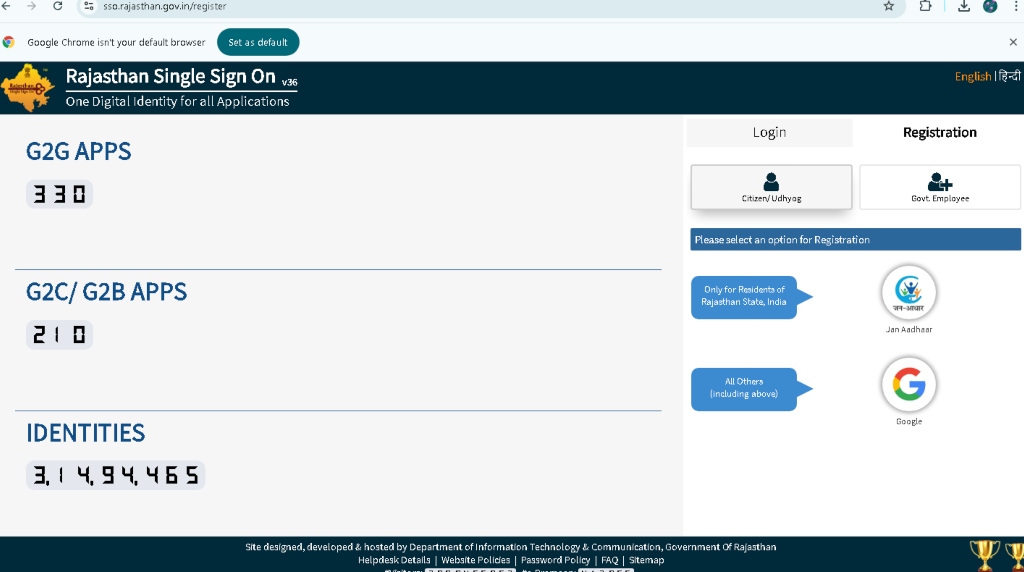Dismiss the default browser notification bar
Image resolution: width=1024 pixels, height=572 pixels.
[x=1013, y=42]
